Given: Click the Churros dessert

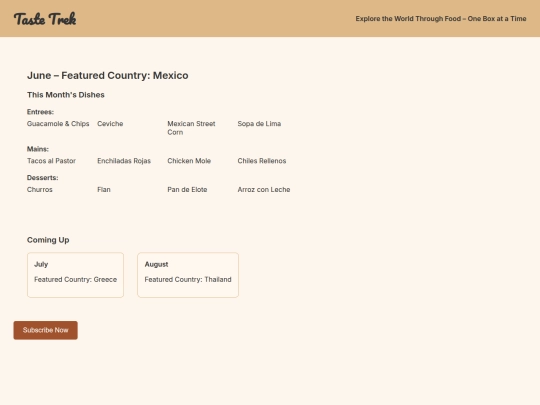Looking at the screenshot, I should 40,189.
